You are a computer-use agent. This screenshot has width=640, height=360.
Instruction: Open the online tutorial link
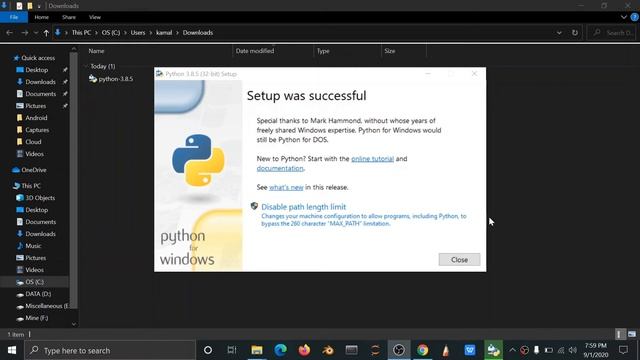pyautogui.click(x=372, y=159)
